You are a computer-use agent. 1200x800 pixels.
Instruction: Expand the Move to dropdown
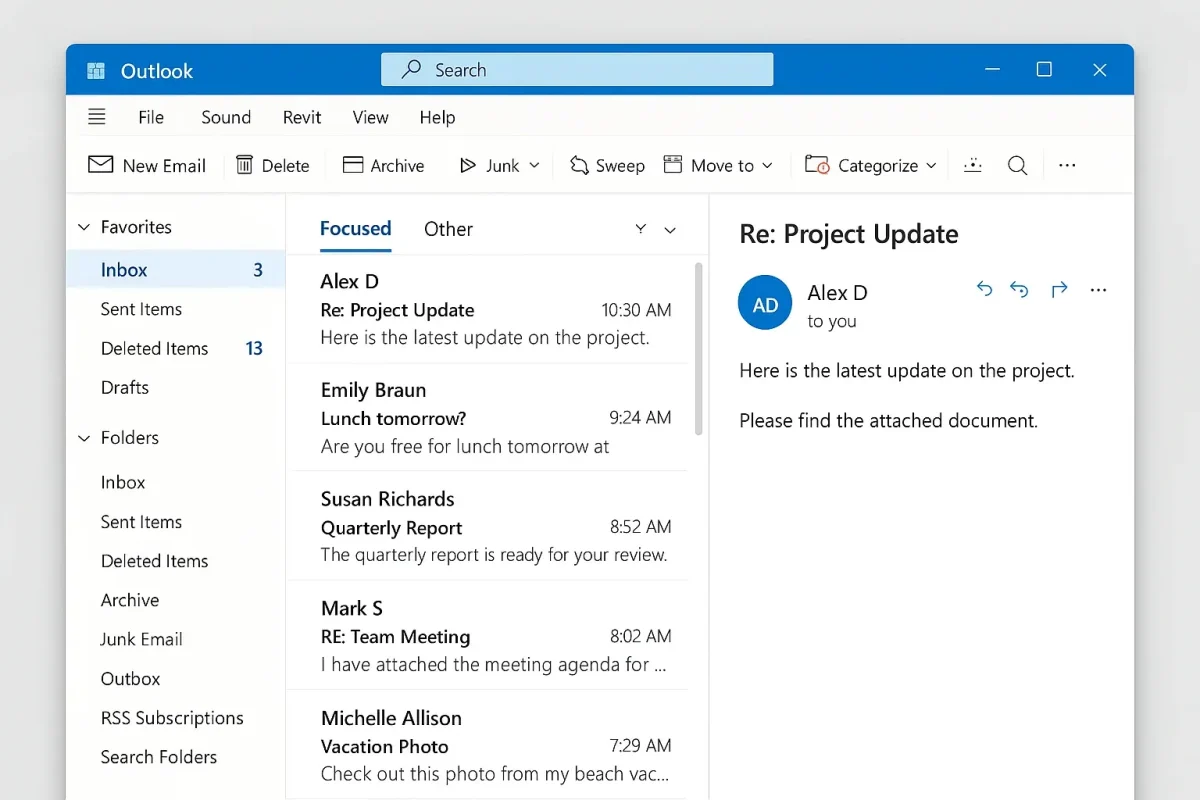tap(767, 165)
